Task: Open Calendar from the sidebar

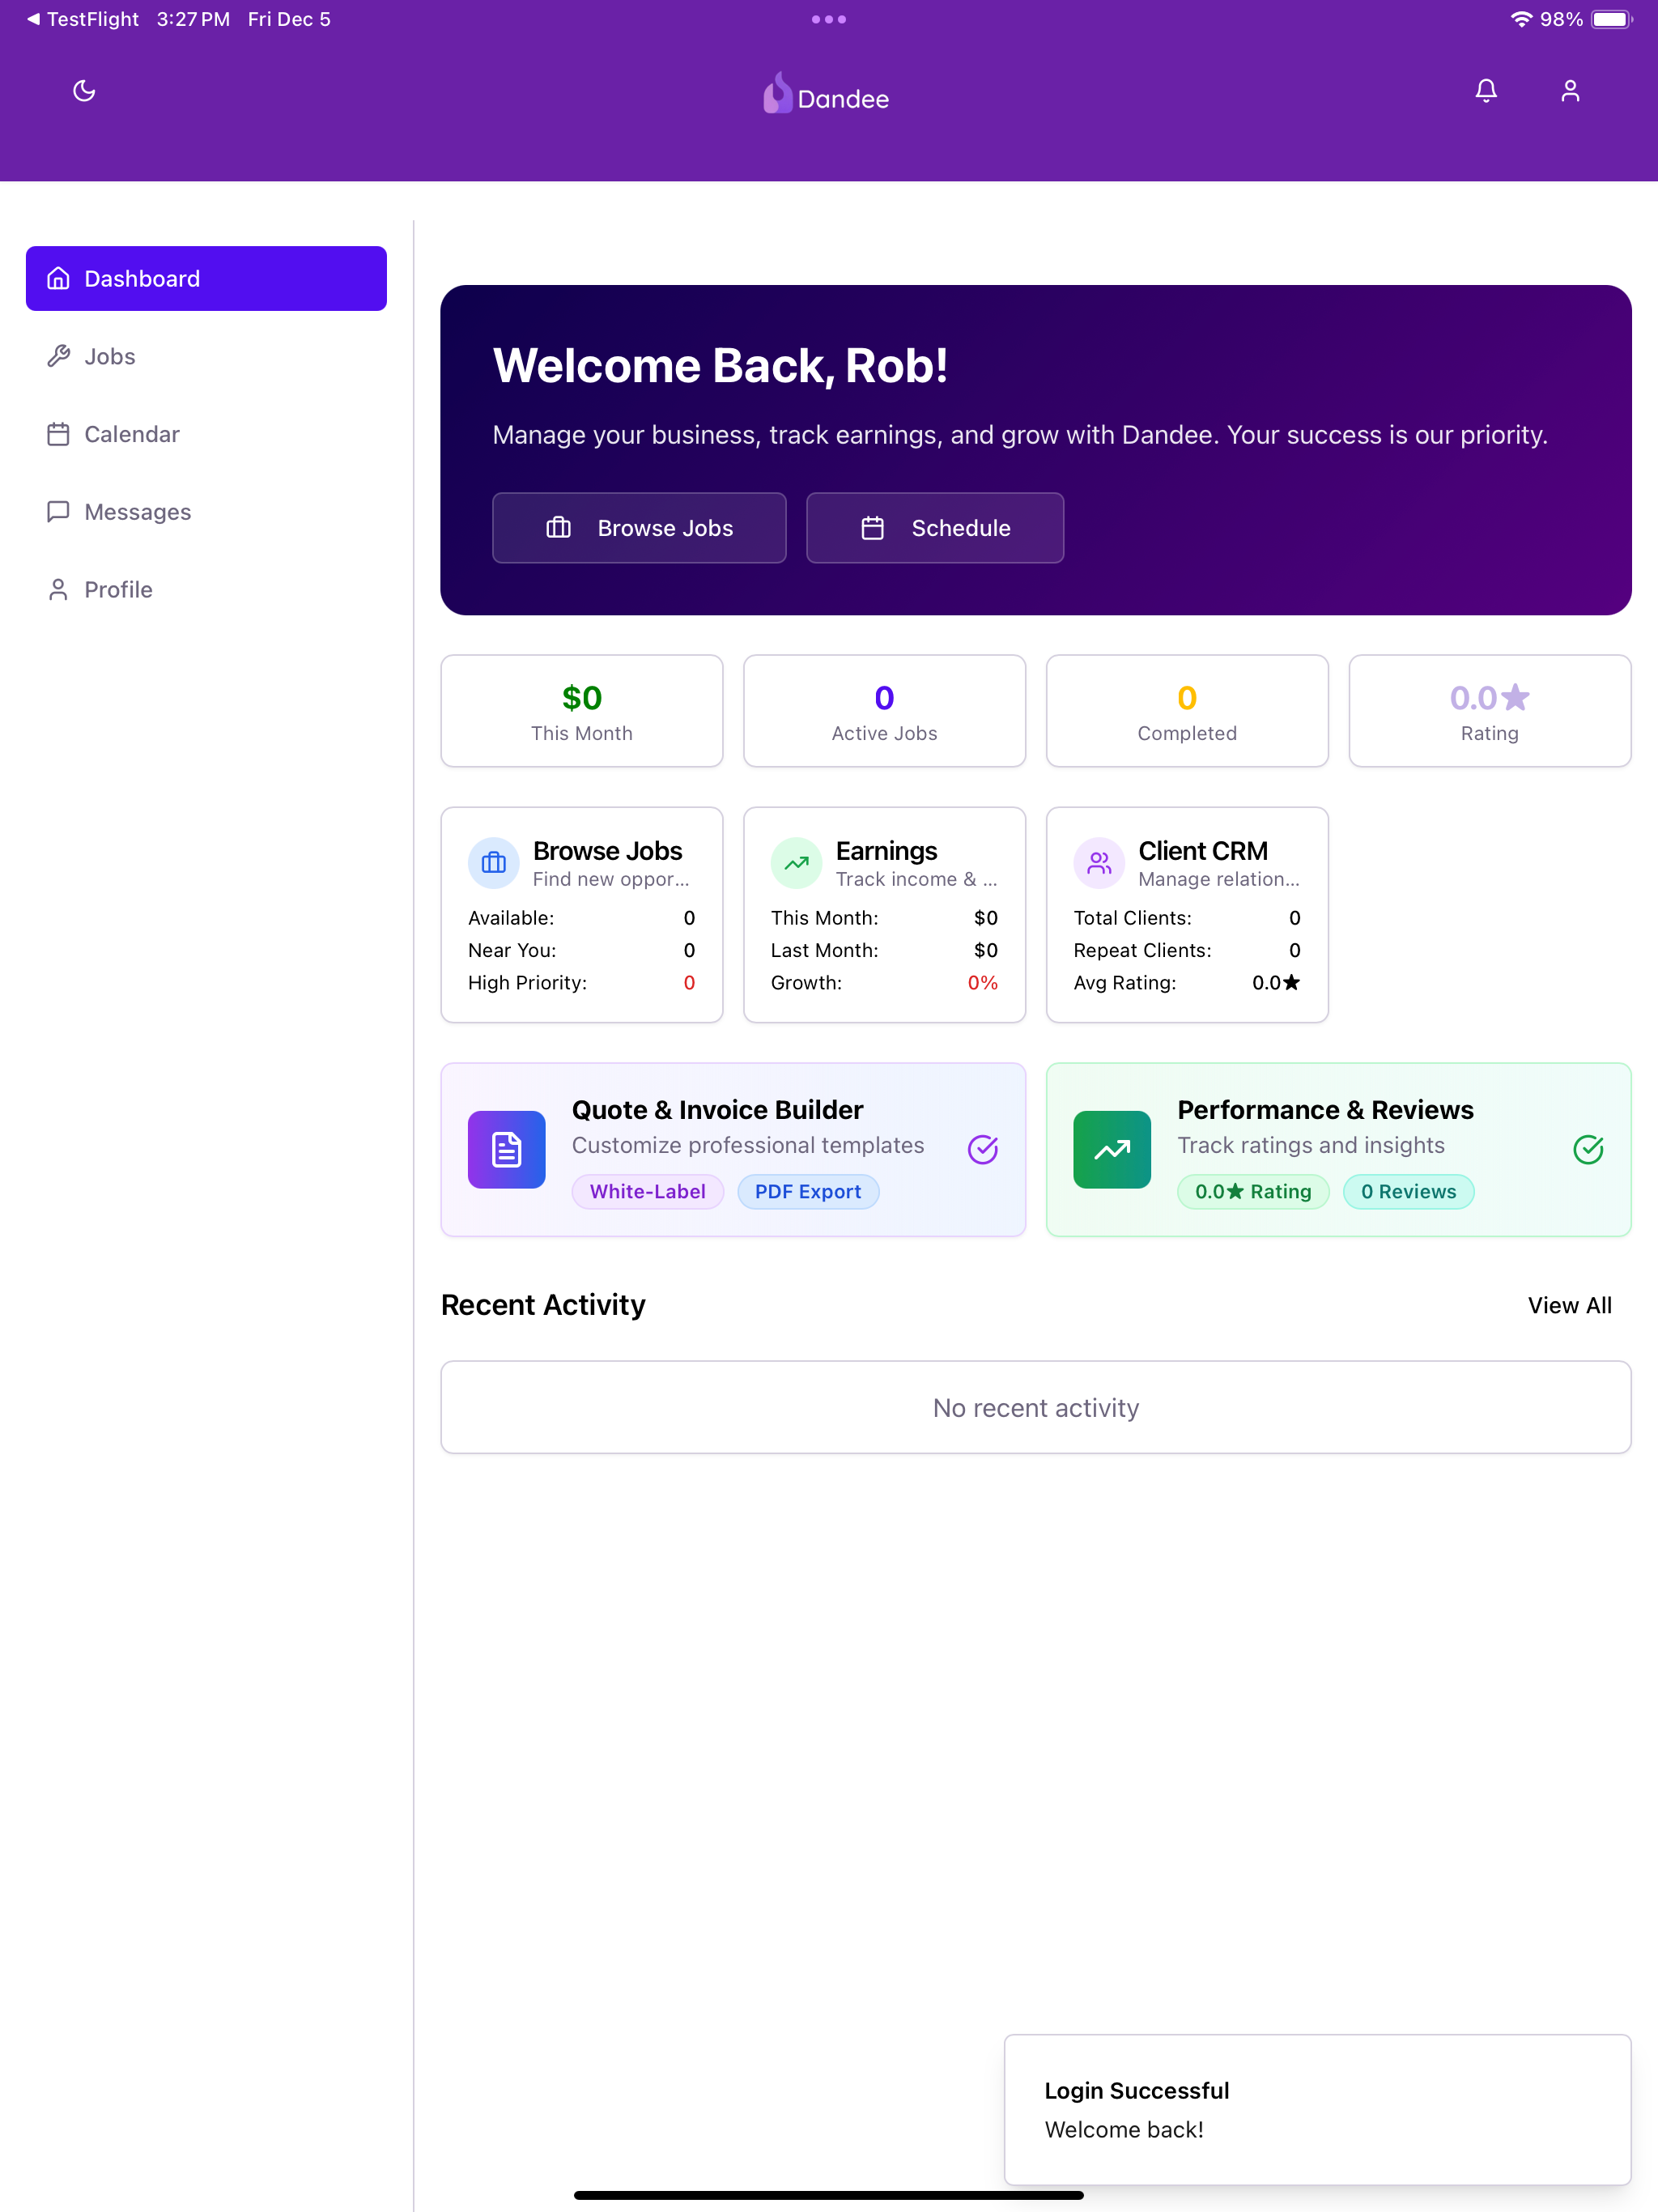Action: (206, 434)
